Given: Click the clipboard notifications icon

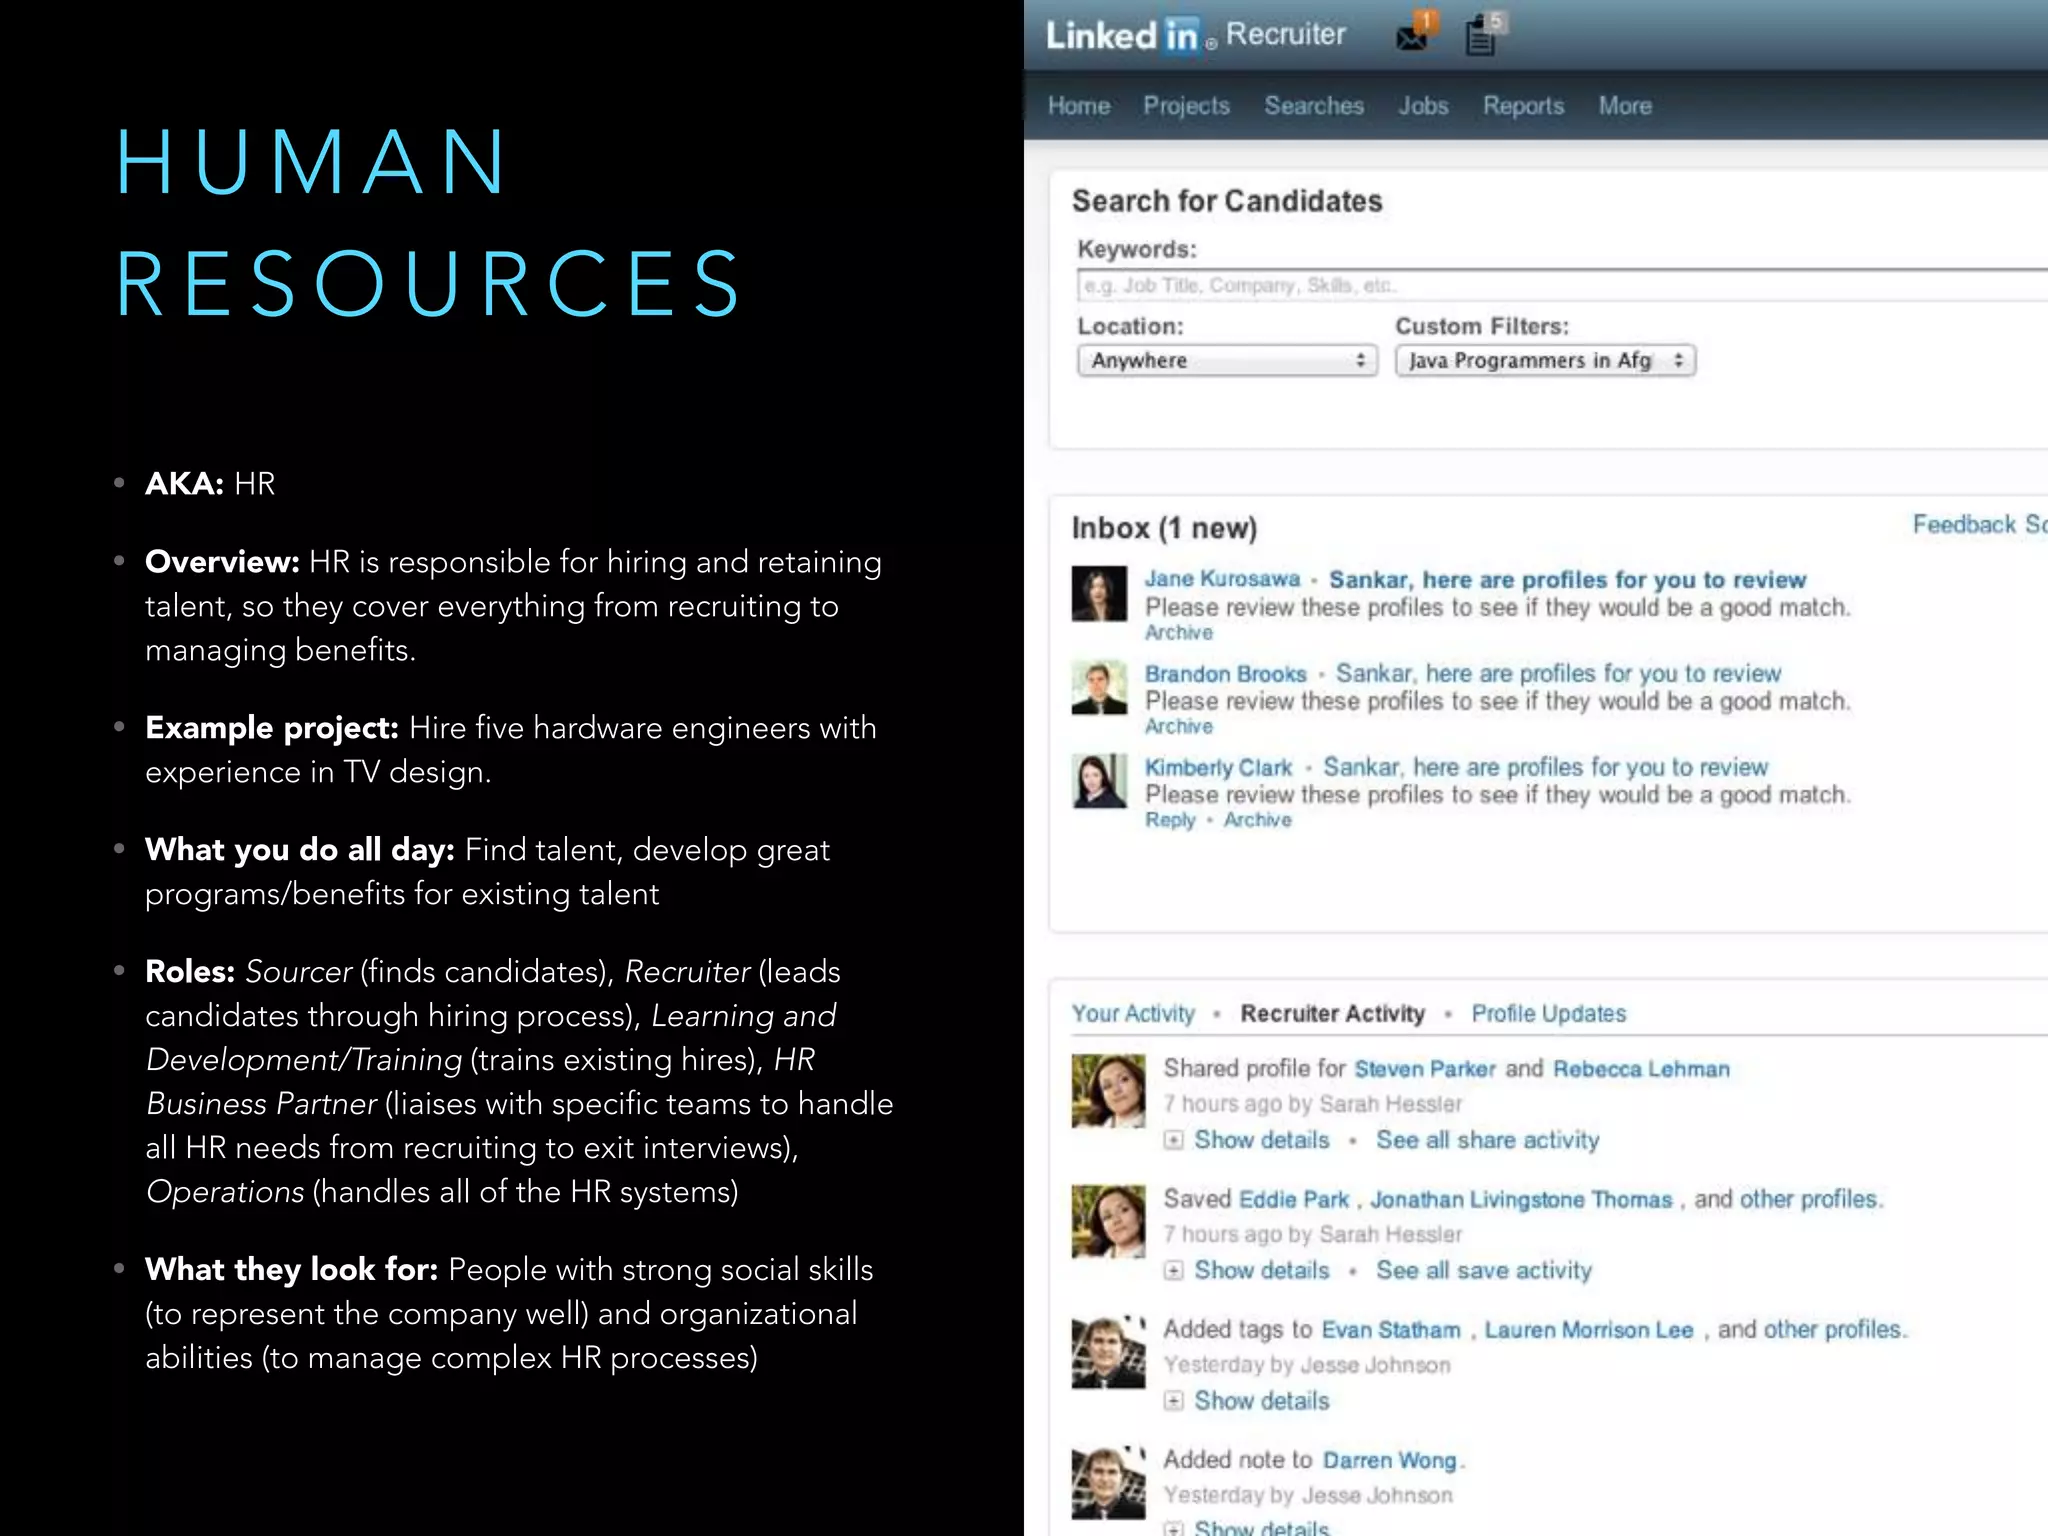Looking at the screenshot, I should coord(1482,36).
